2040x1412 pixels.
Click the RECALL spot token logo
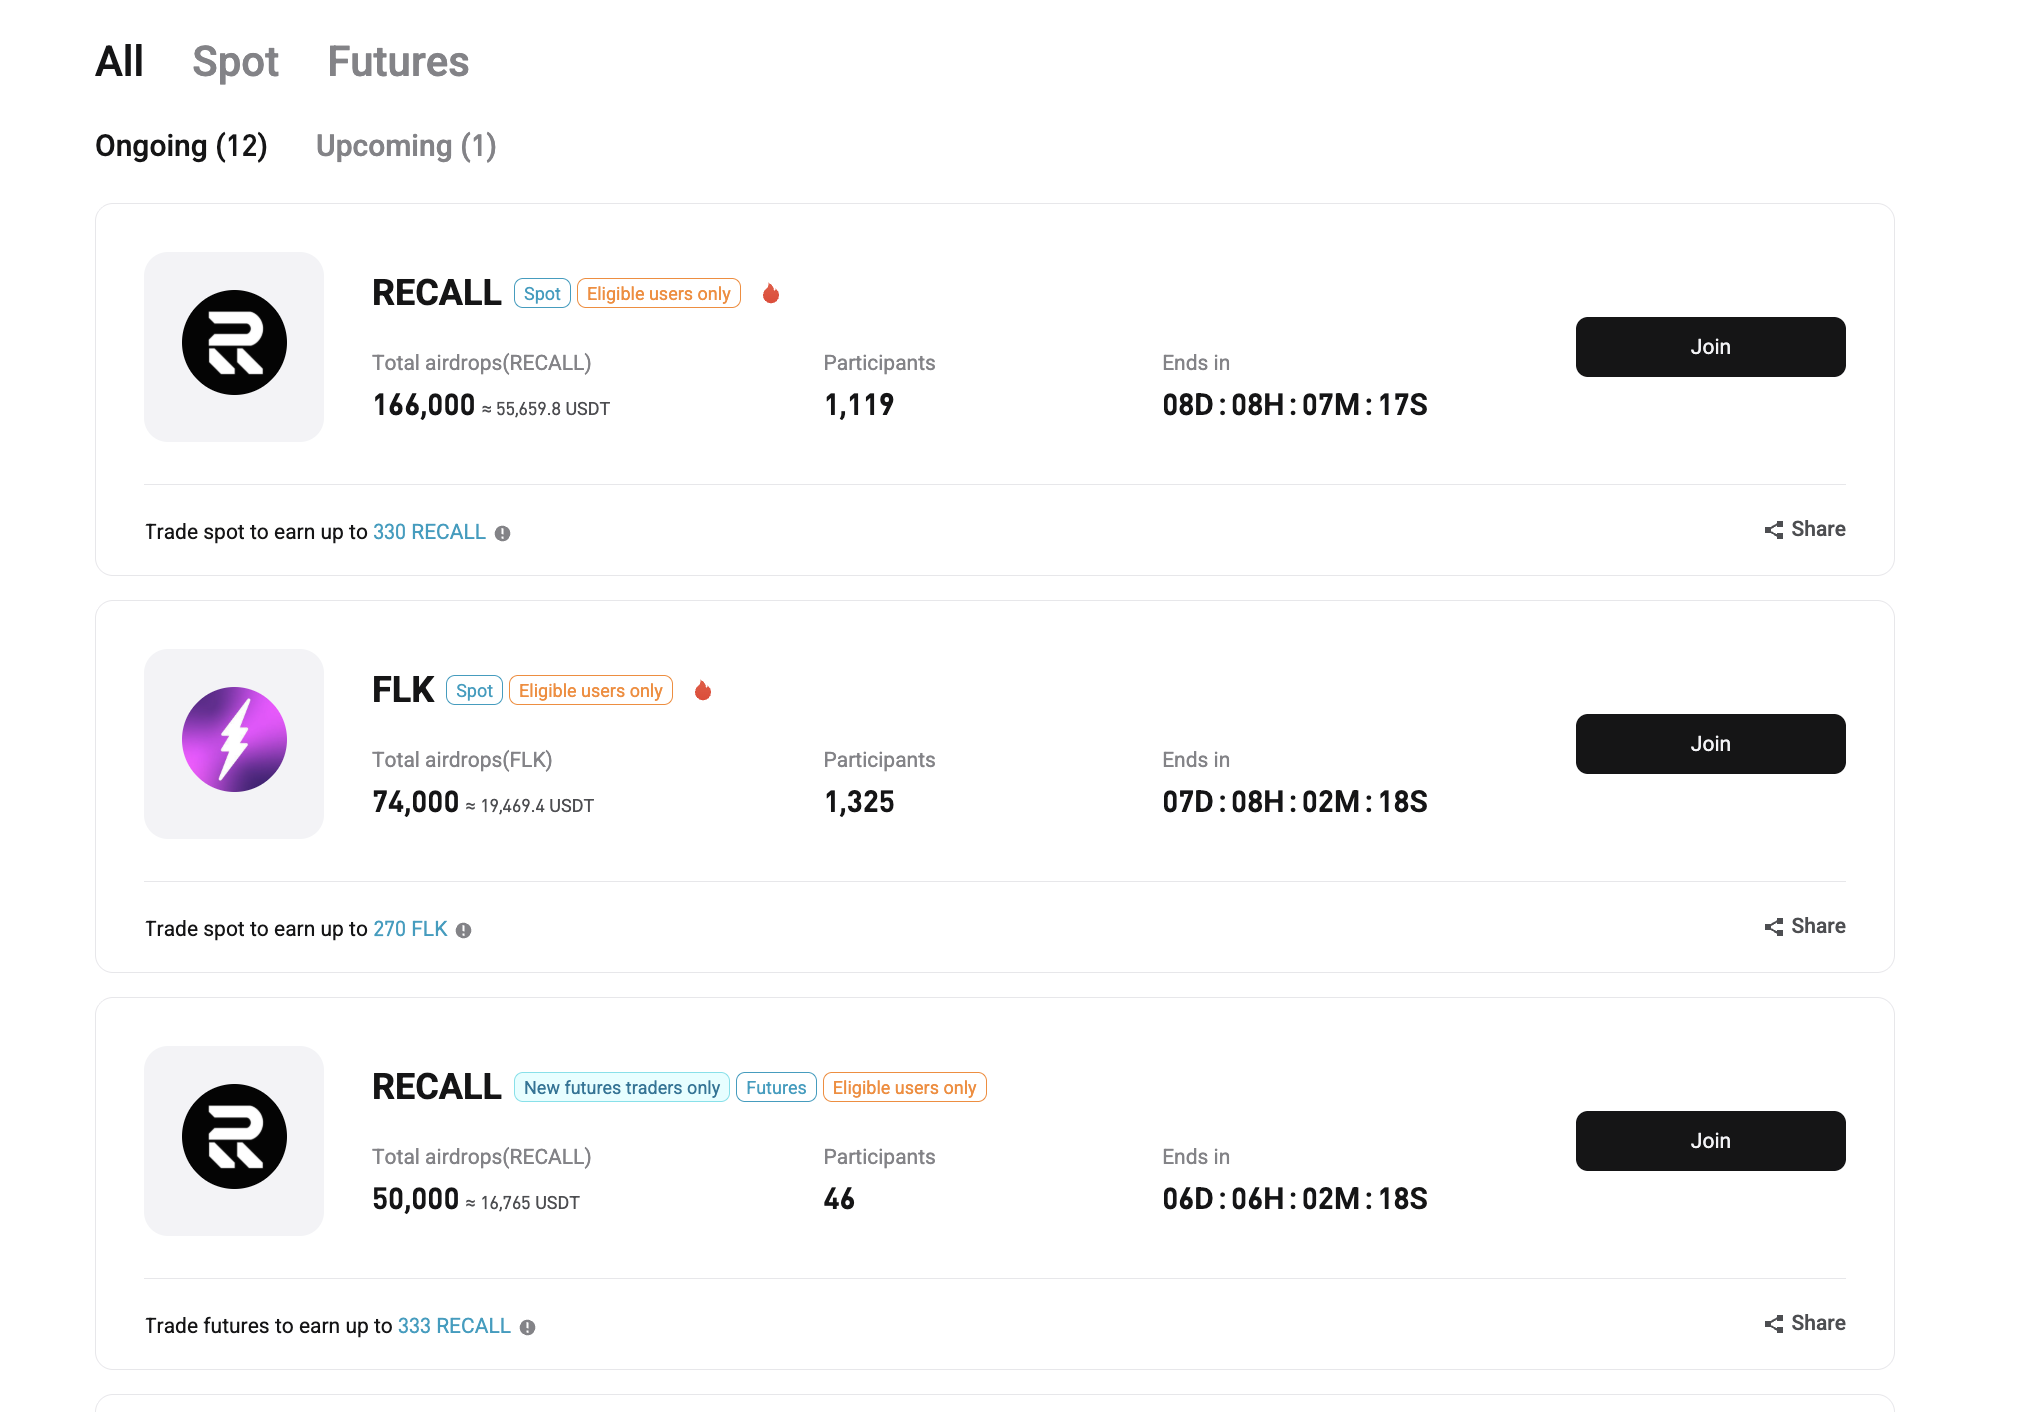click(234, 343)
